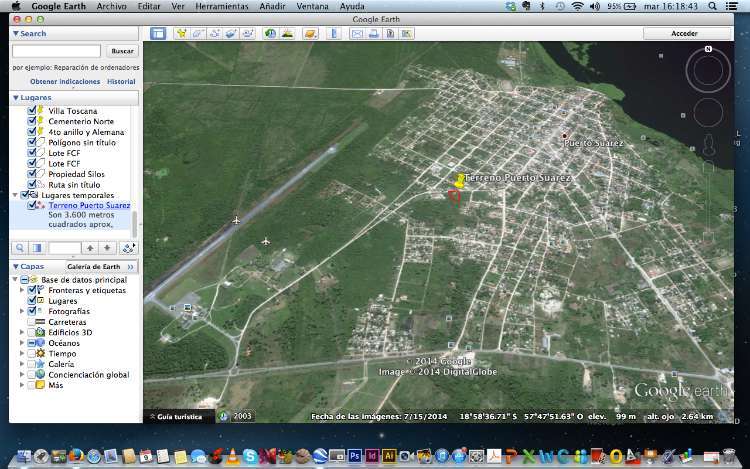Click the add placemark pin icon
750x469 pixels.
coord(182,33)
